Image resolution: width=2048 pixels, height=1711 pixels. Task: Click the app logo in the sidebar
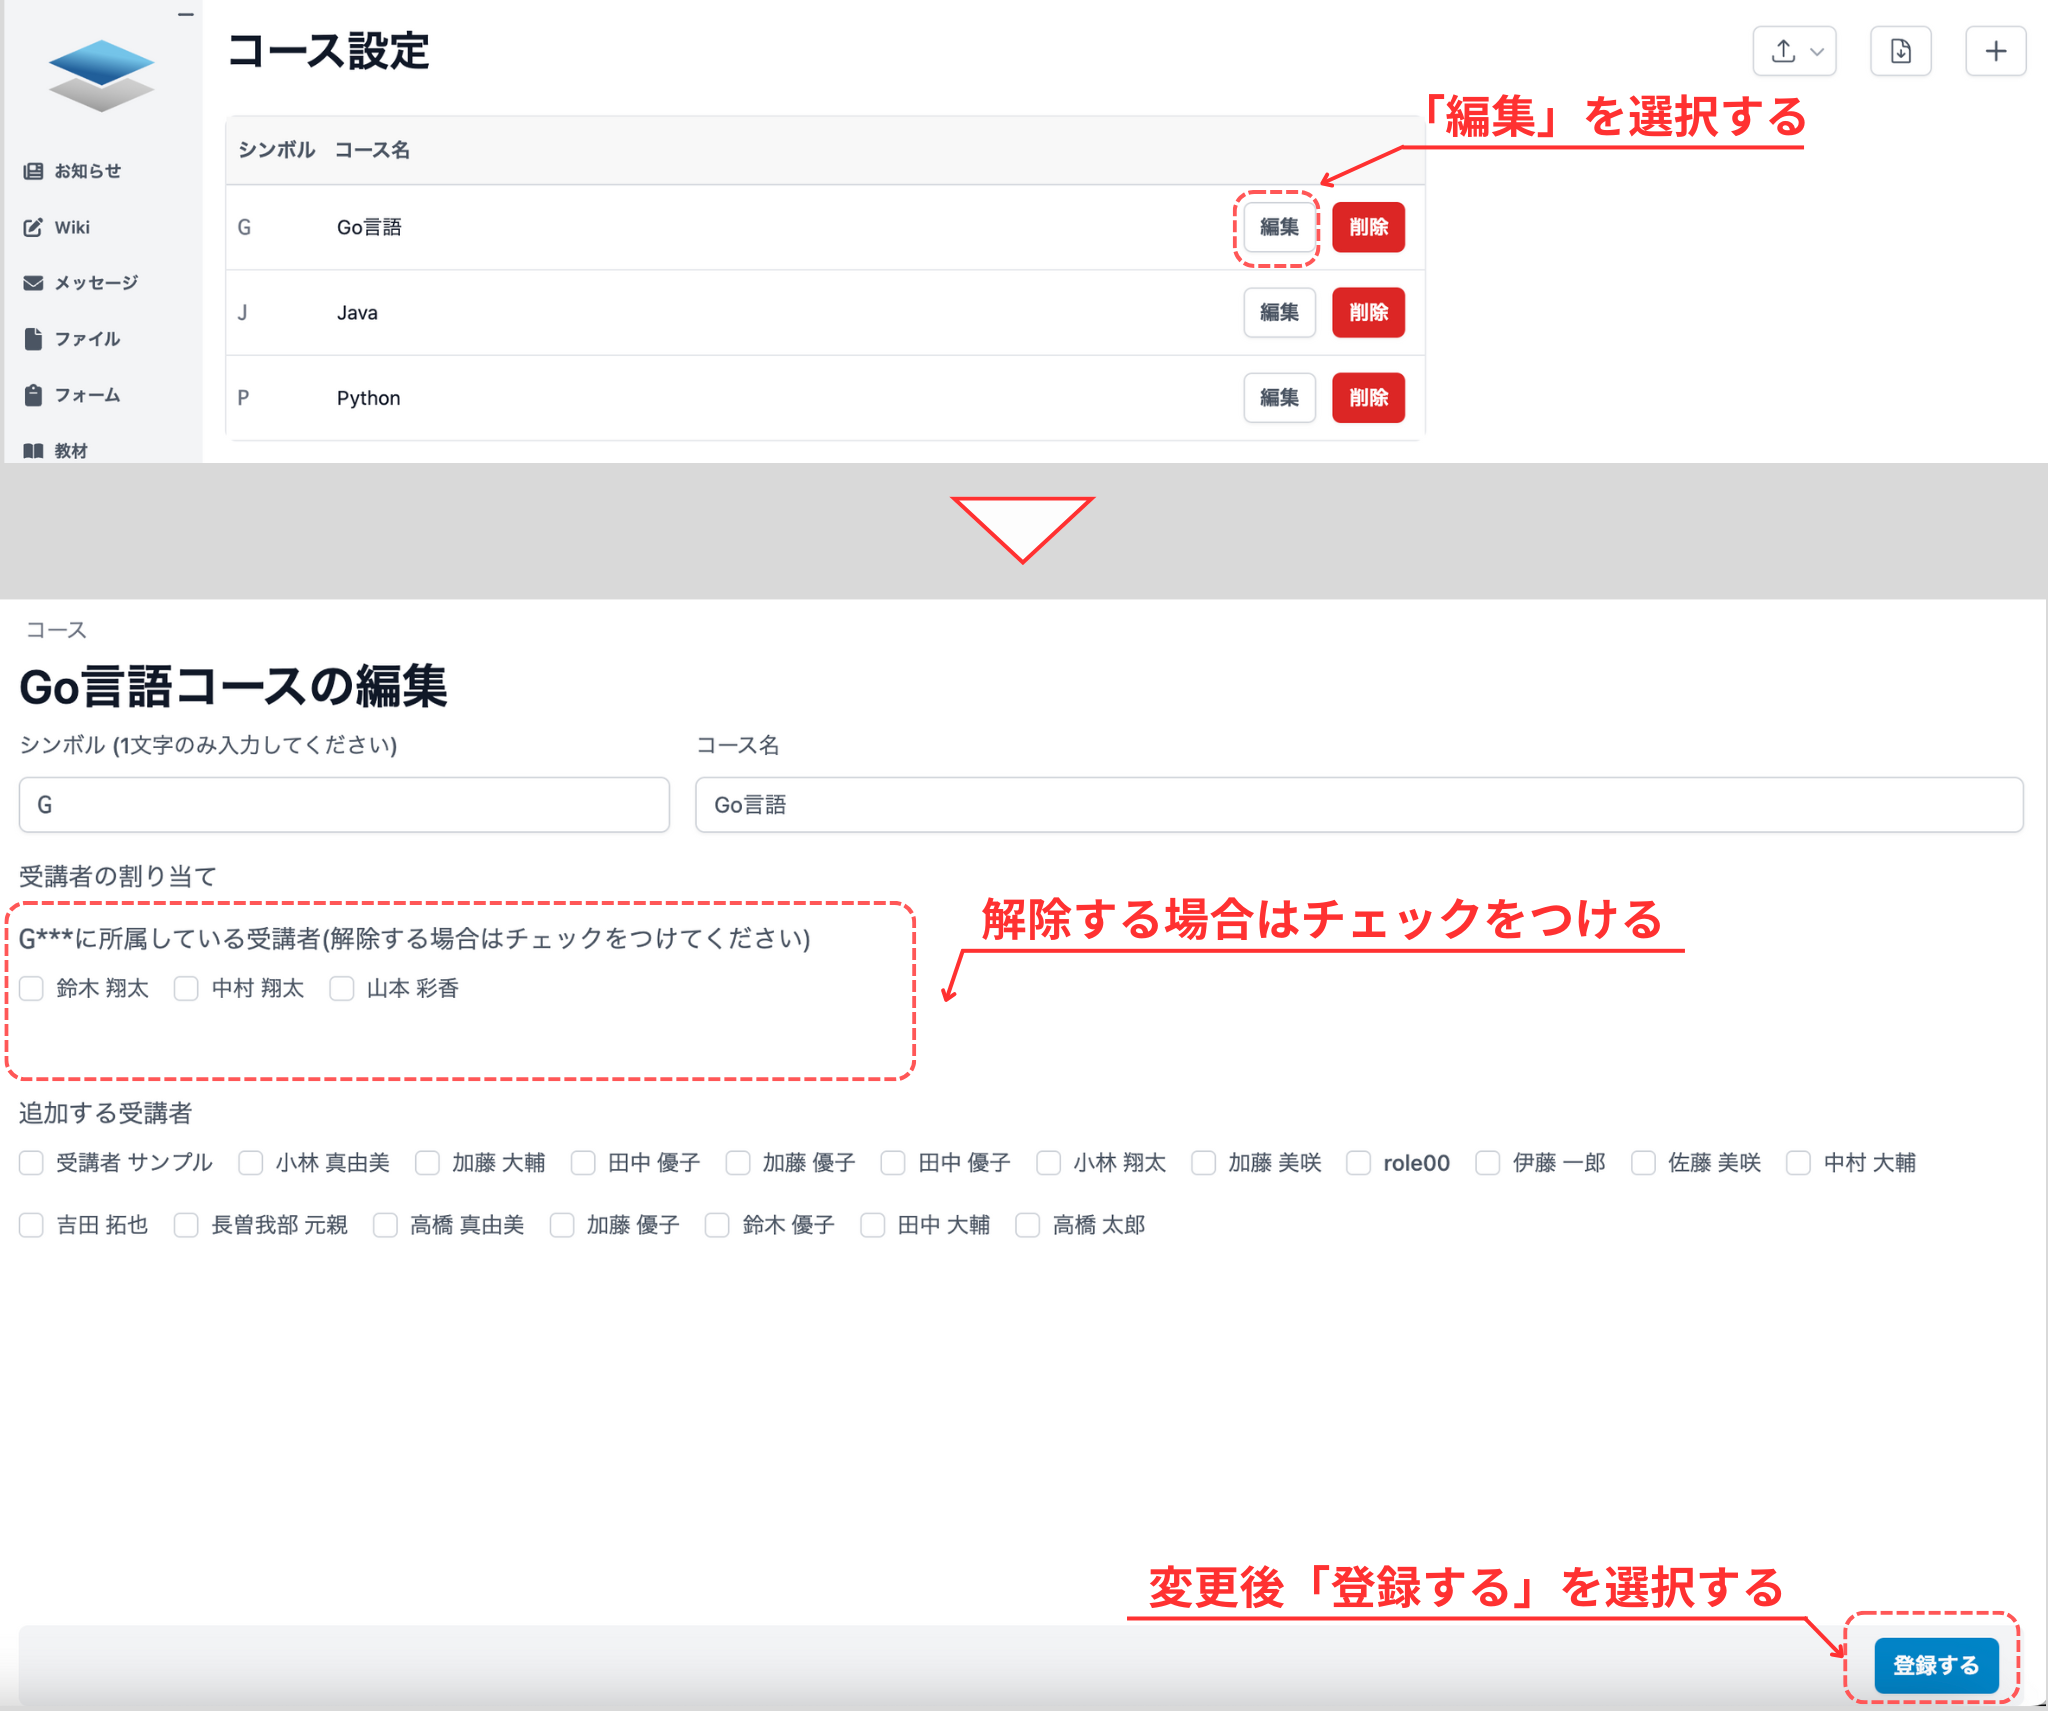coord(100,75)
